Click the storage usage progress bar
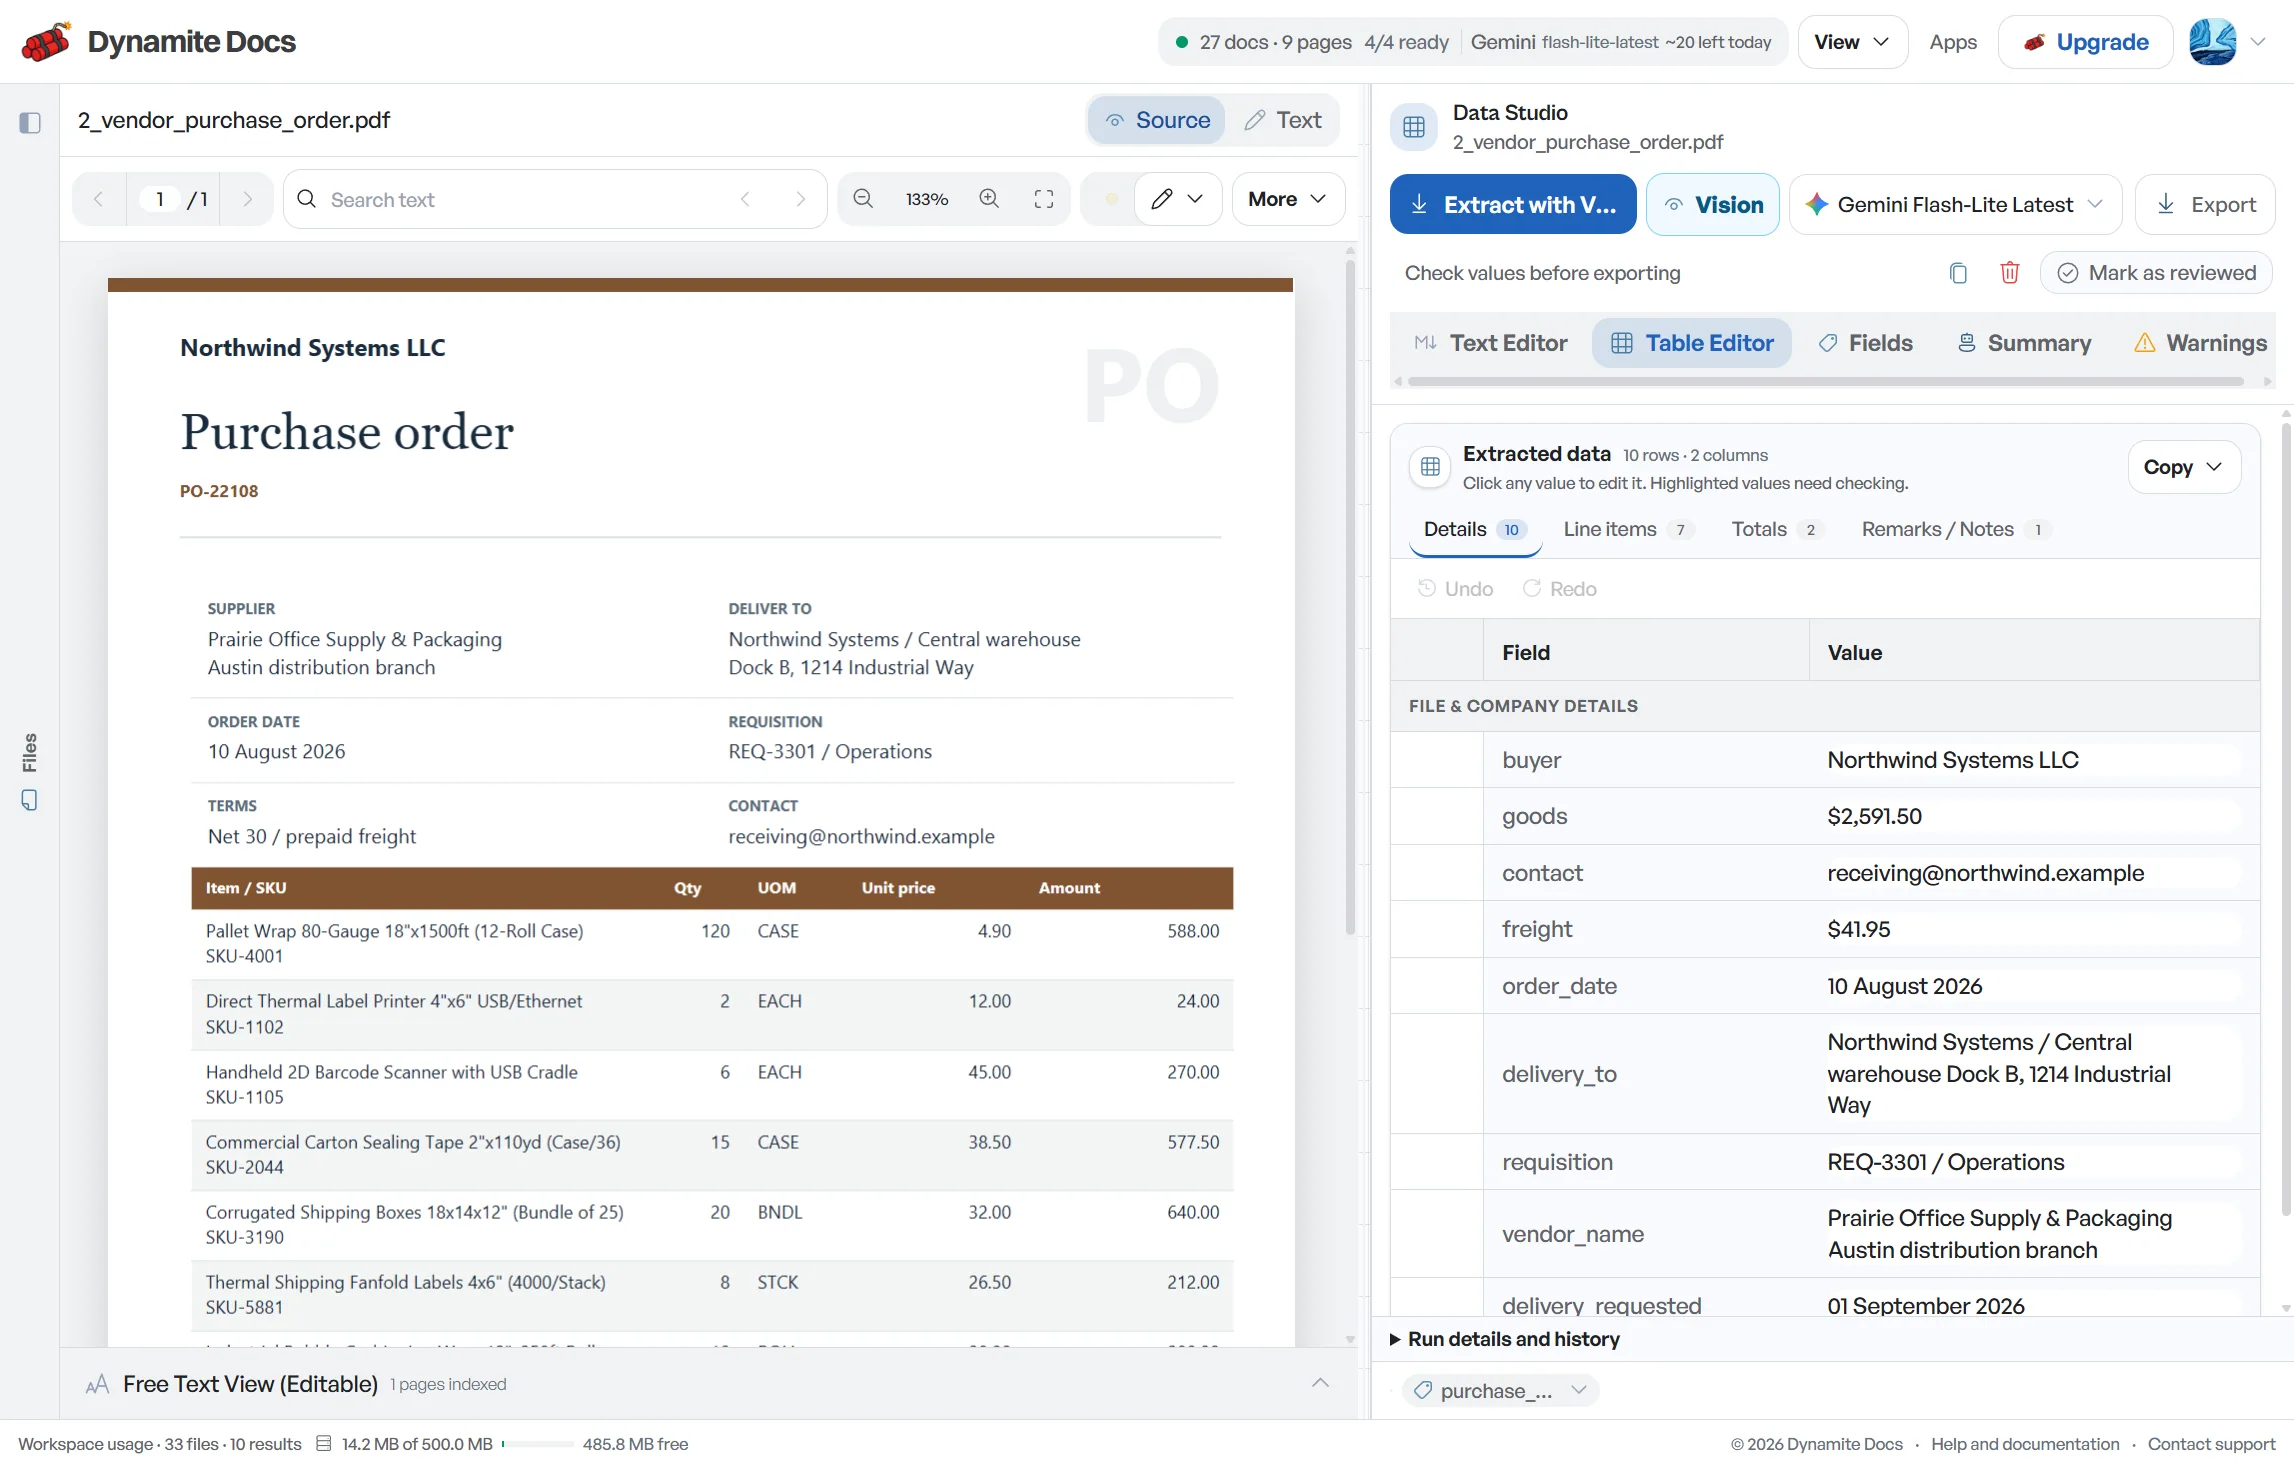The height and width of the screenshot is (1467, 2294). 538,1444
